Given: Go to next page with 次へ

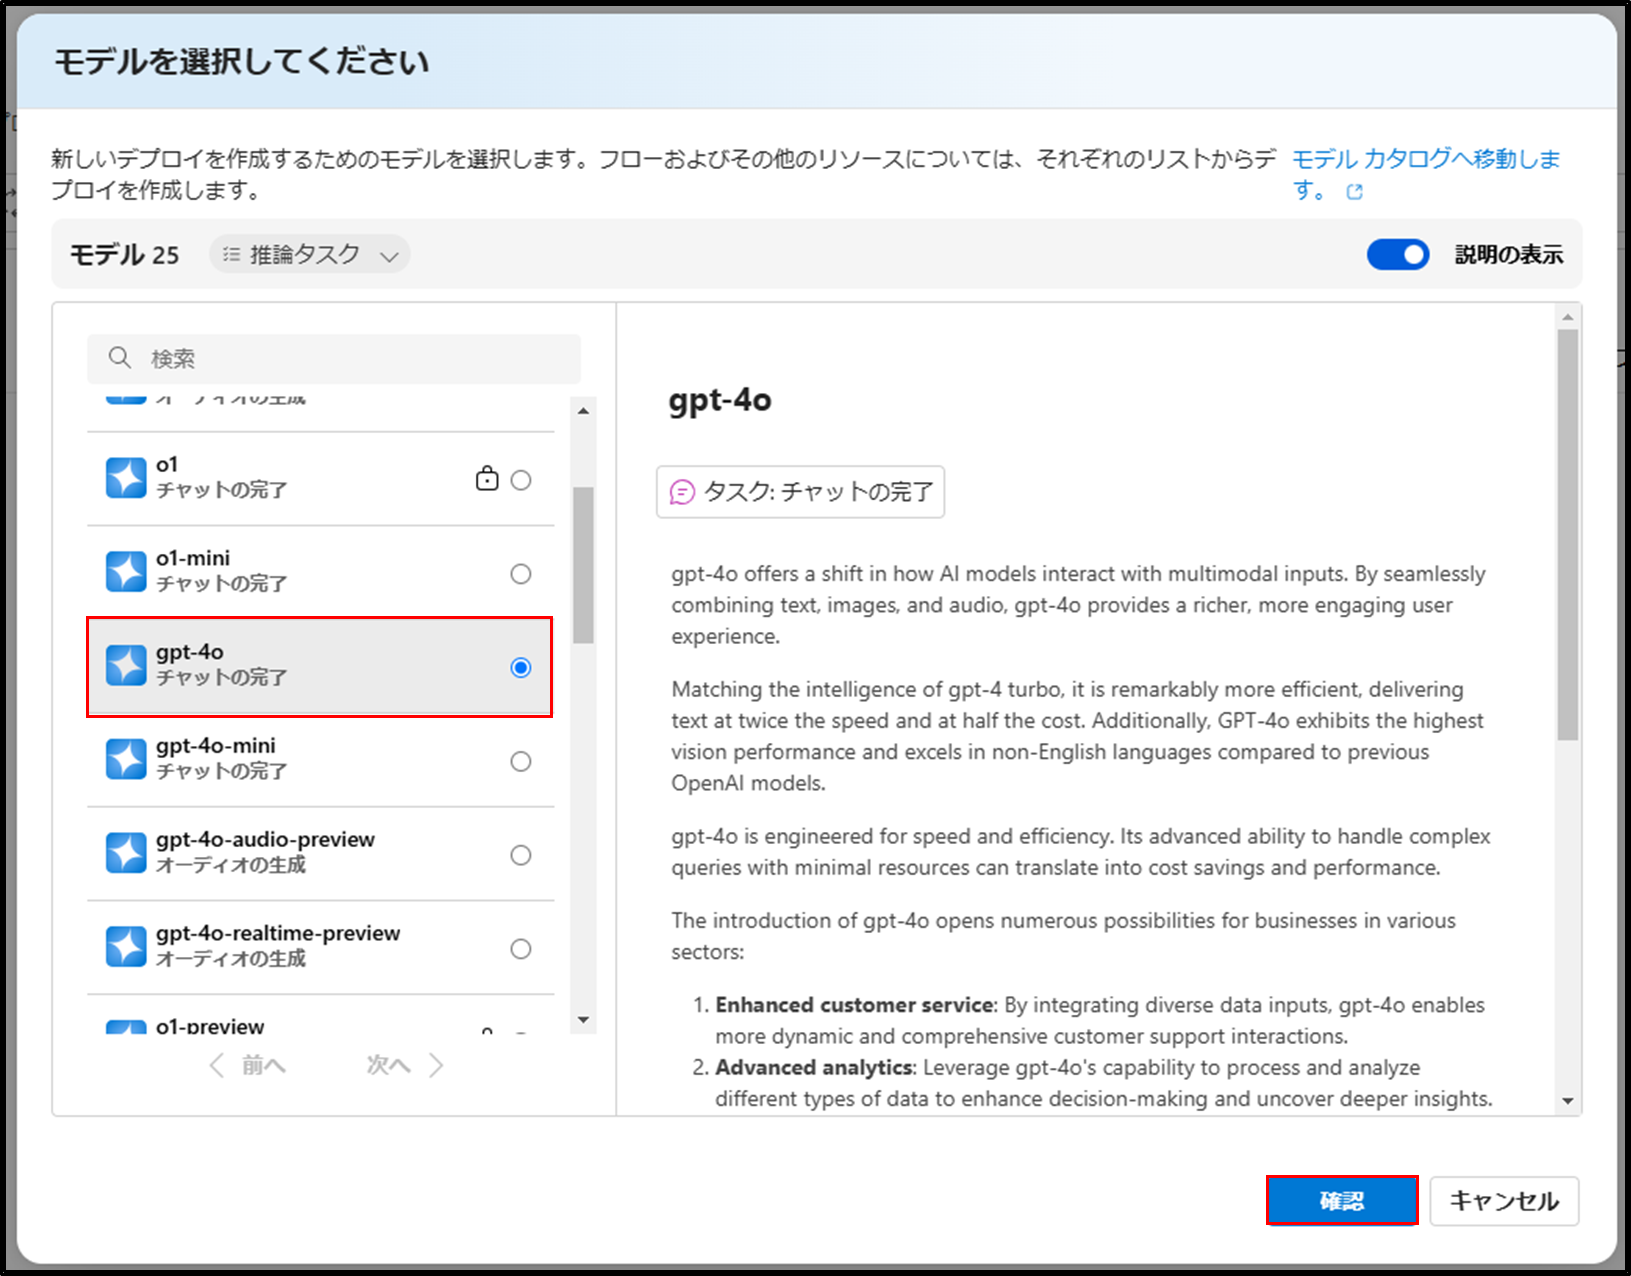Looking at the screenshot, I should pyautogui.click(x=404, y=1065).
